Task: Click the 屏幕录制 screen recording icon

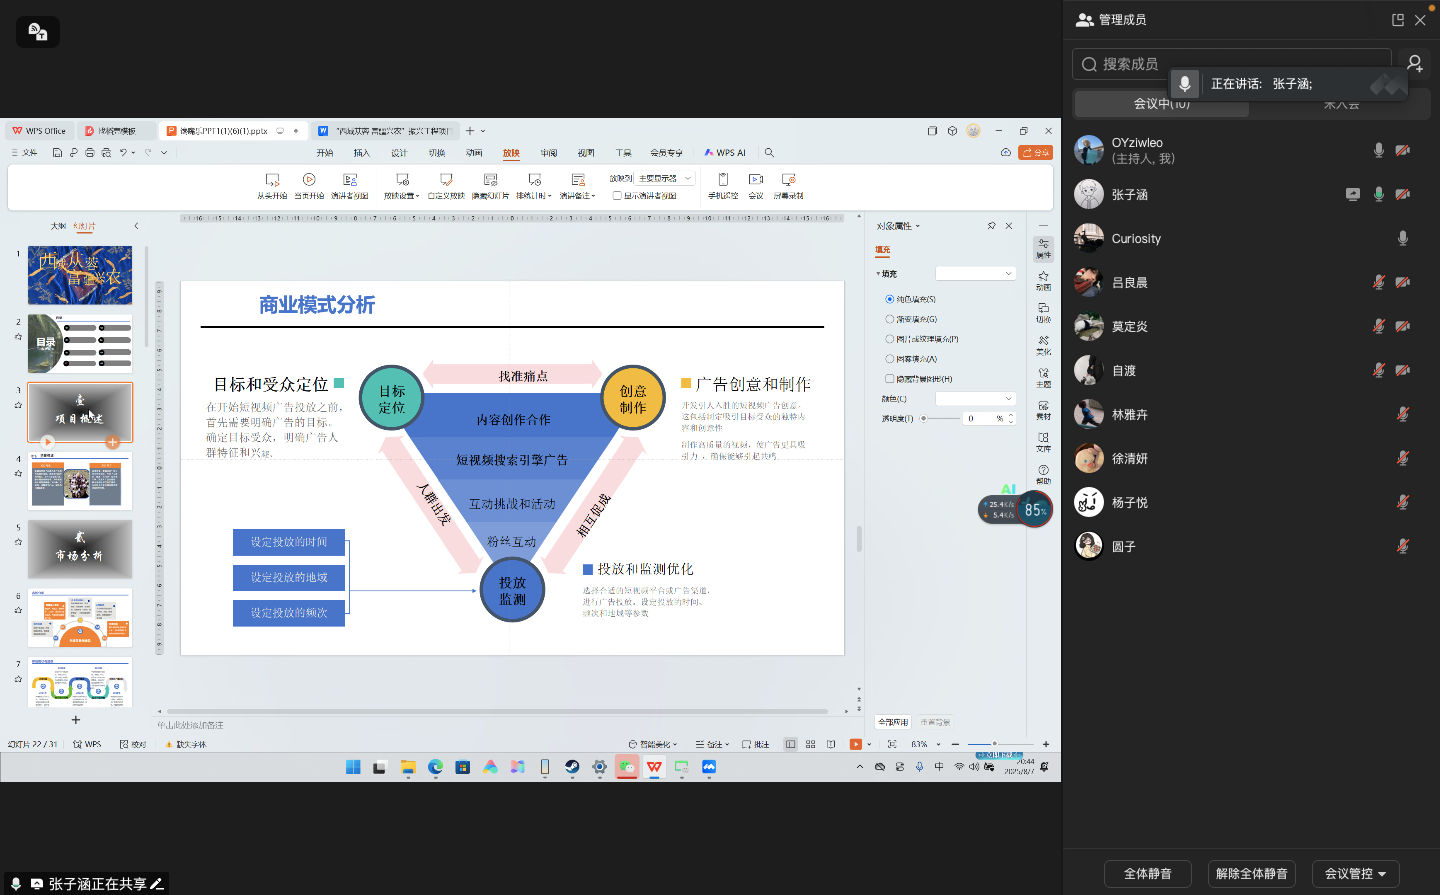Action: (x=788, y=180)
